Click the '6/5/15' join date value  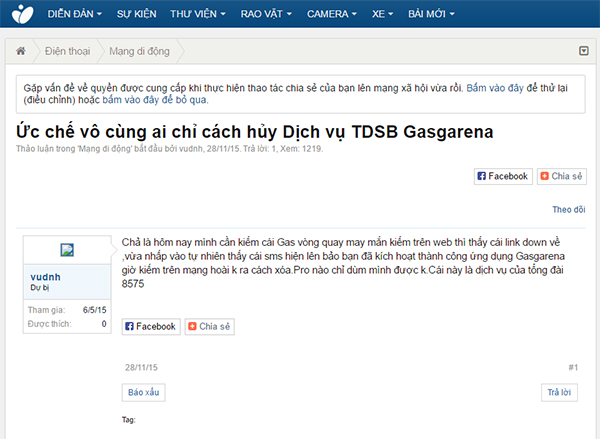click(95, 310)
